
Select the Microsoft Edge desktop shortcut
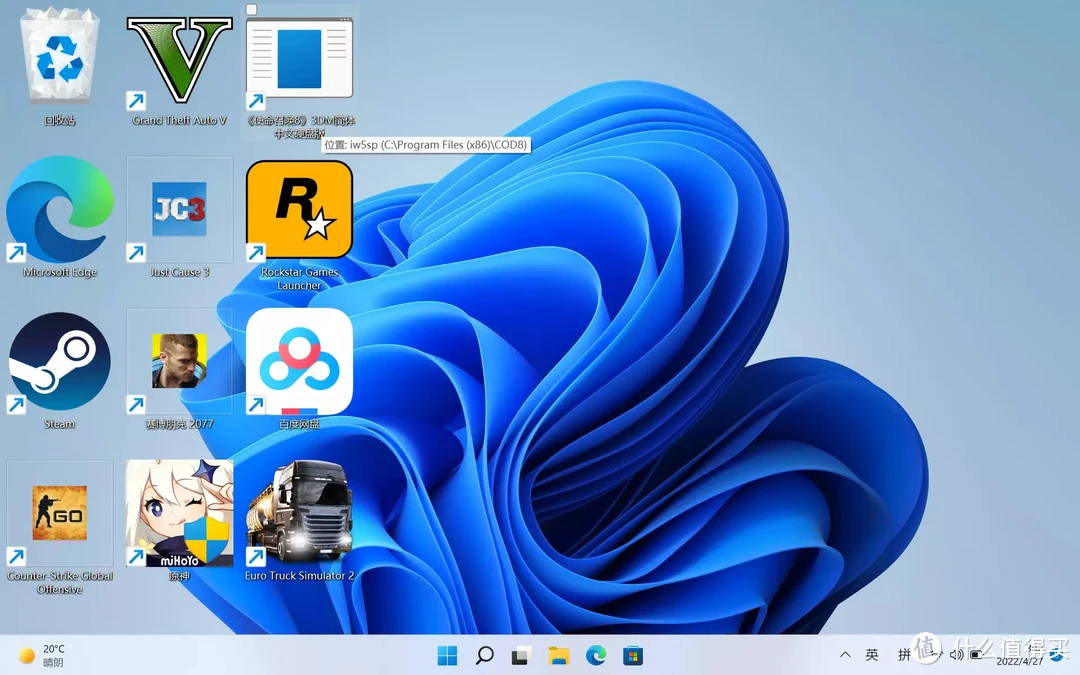click(60, 209)
